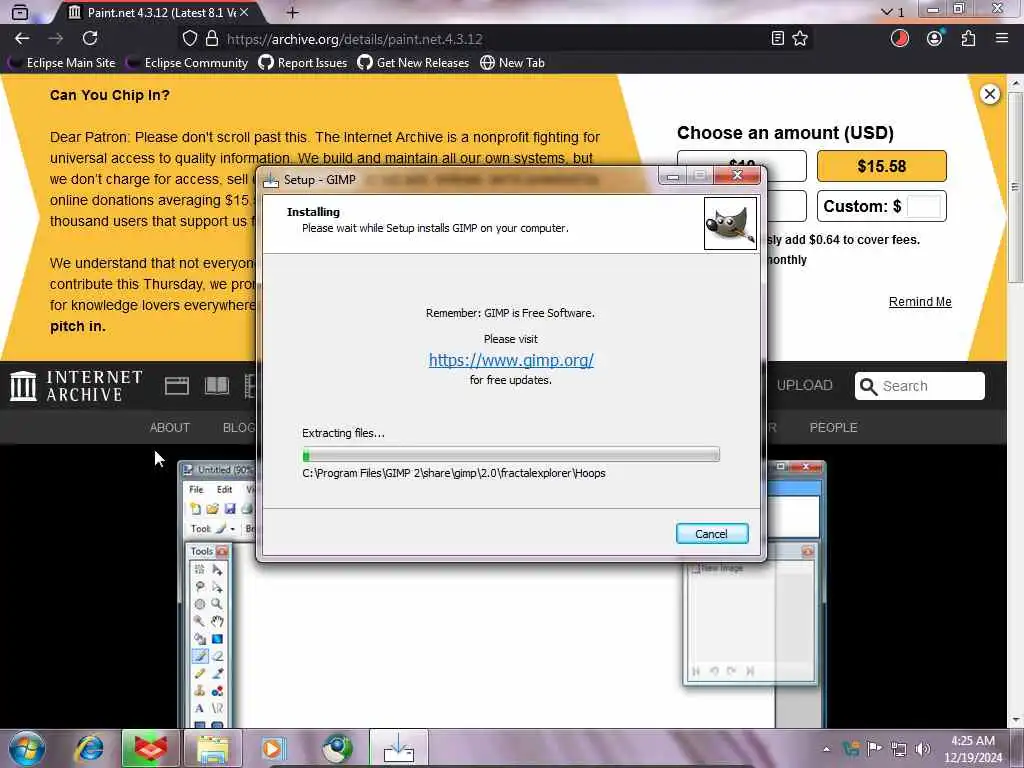Screen dimensions: 1024x768
Task: Launch Internet Explorer from taskbar
Action: coord(90,748)
